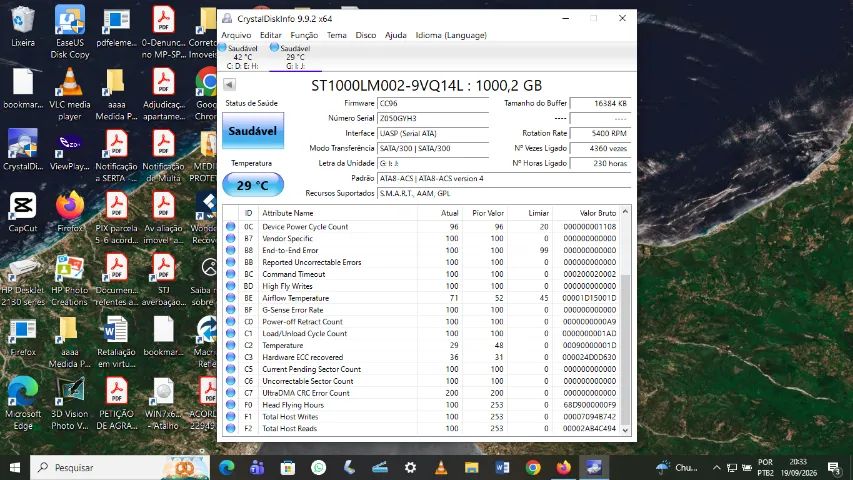Click the status icon of Airflow Temperature row
The width and height of the screenshot is (853, 480).
231,298
